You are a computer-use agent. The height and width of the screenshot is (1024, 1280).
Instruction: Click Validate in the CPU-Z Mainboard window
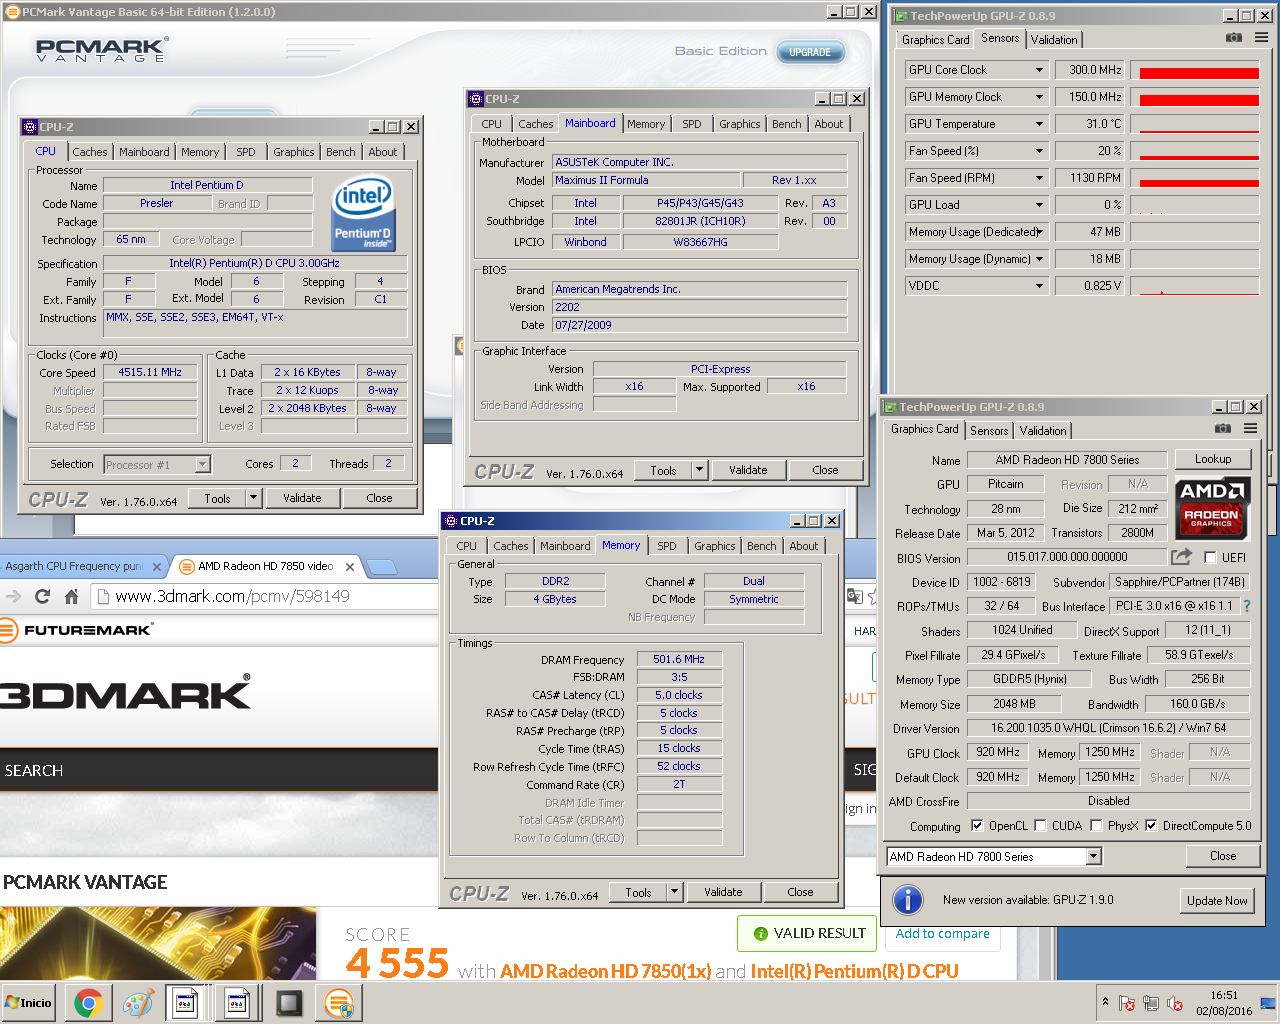pos(748,470)
